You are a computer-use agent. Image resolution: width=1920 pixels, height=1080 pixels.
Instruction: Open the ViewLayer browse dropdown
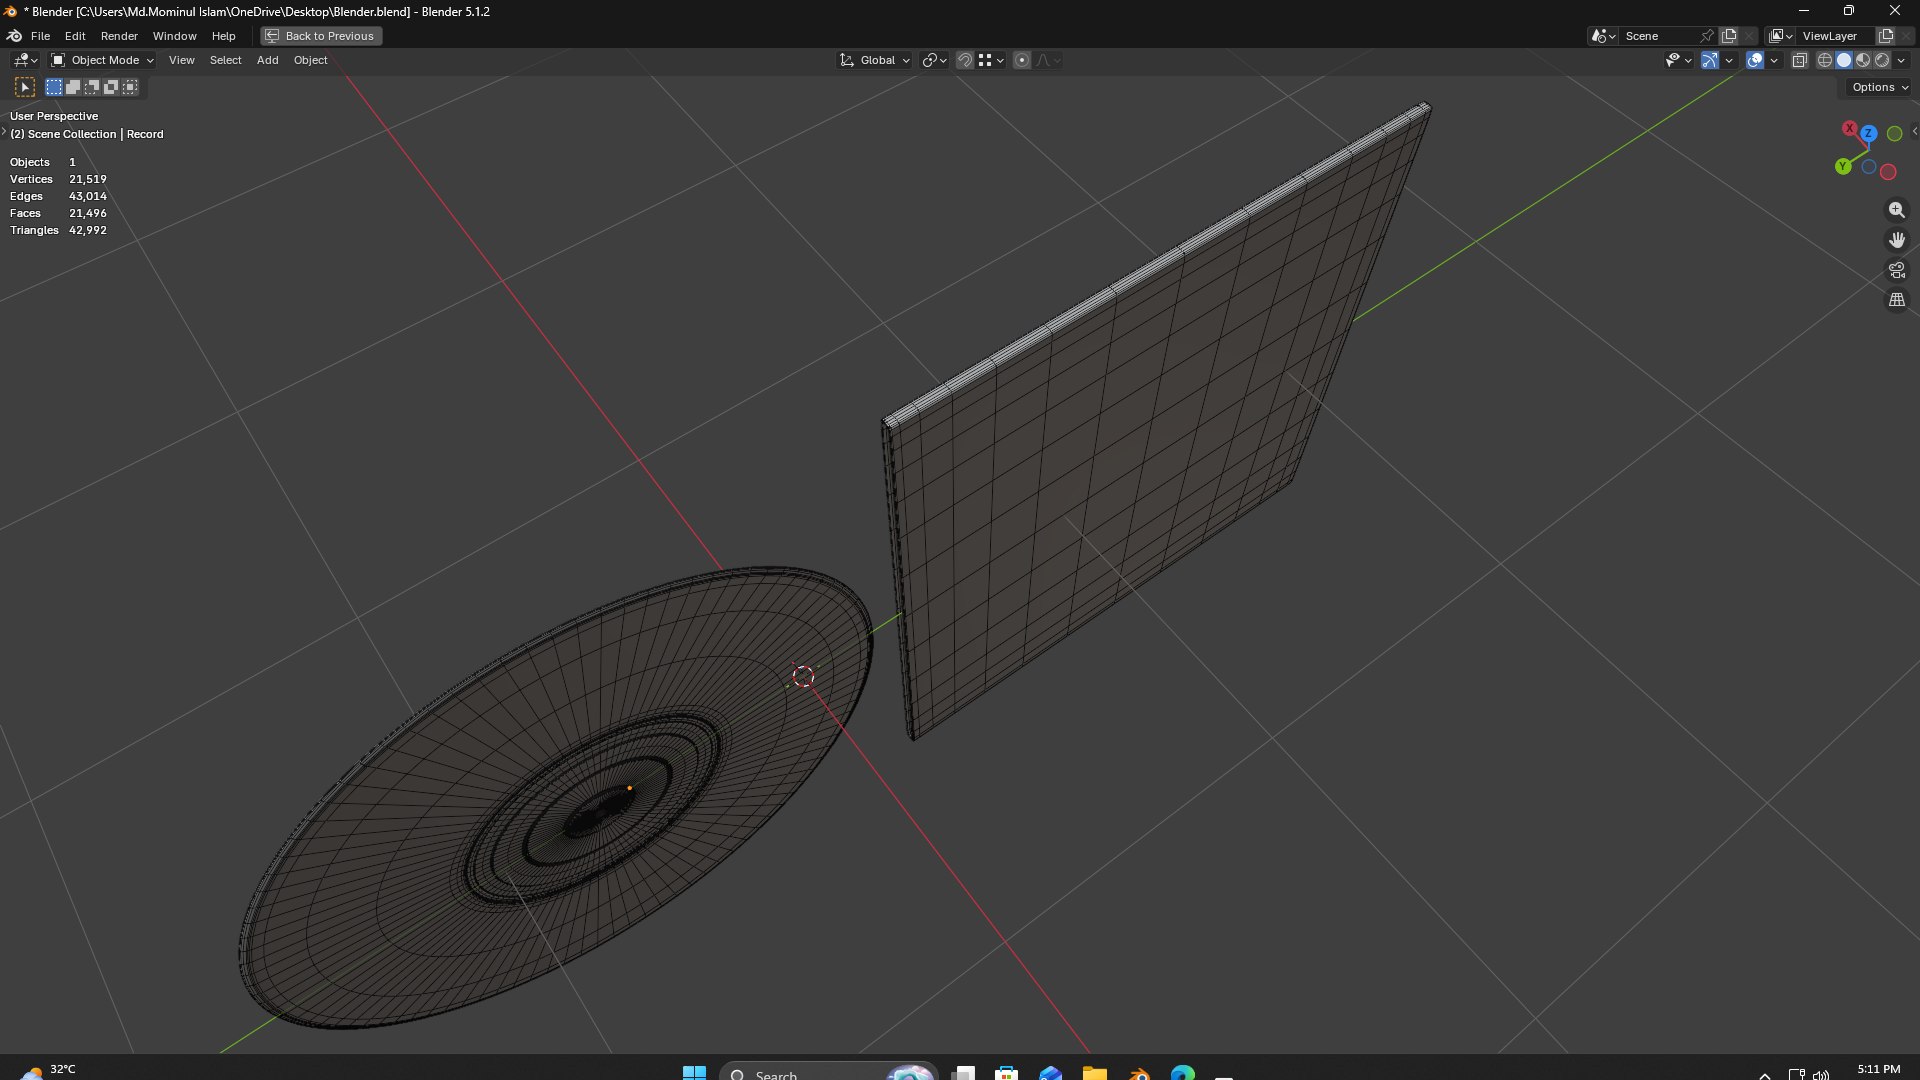pos(1781,36)
